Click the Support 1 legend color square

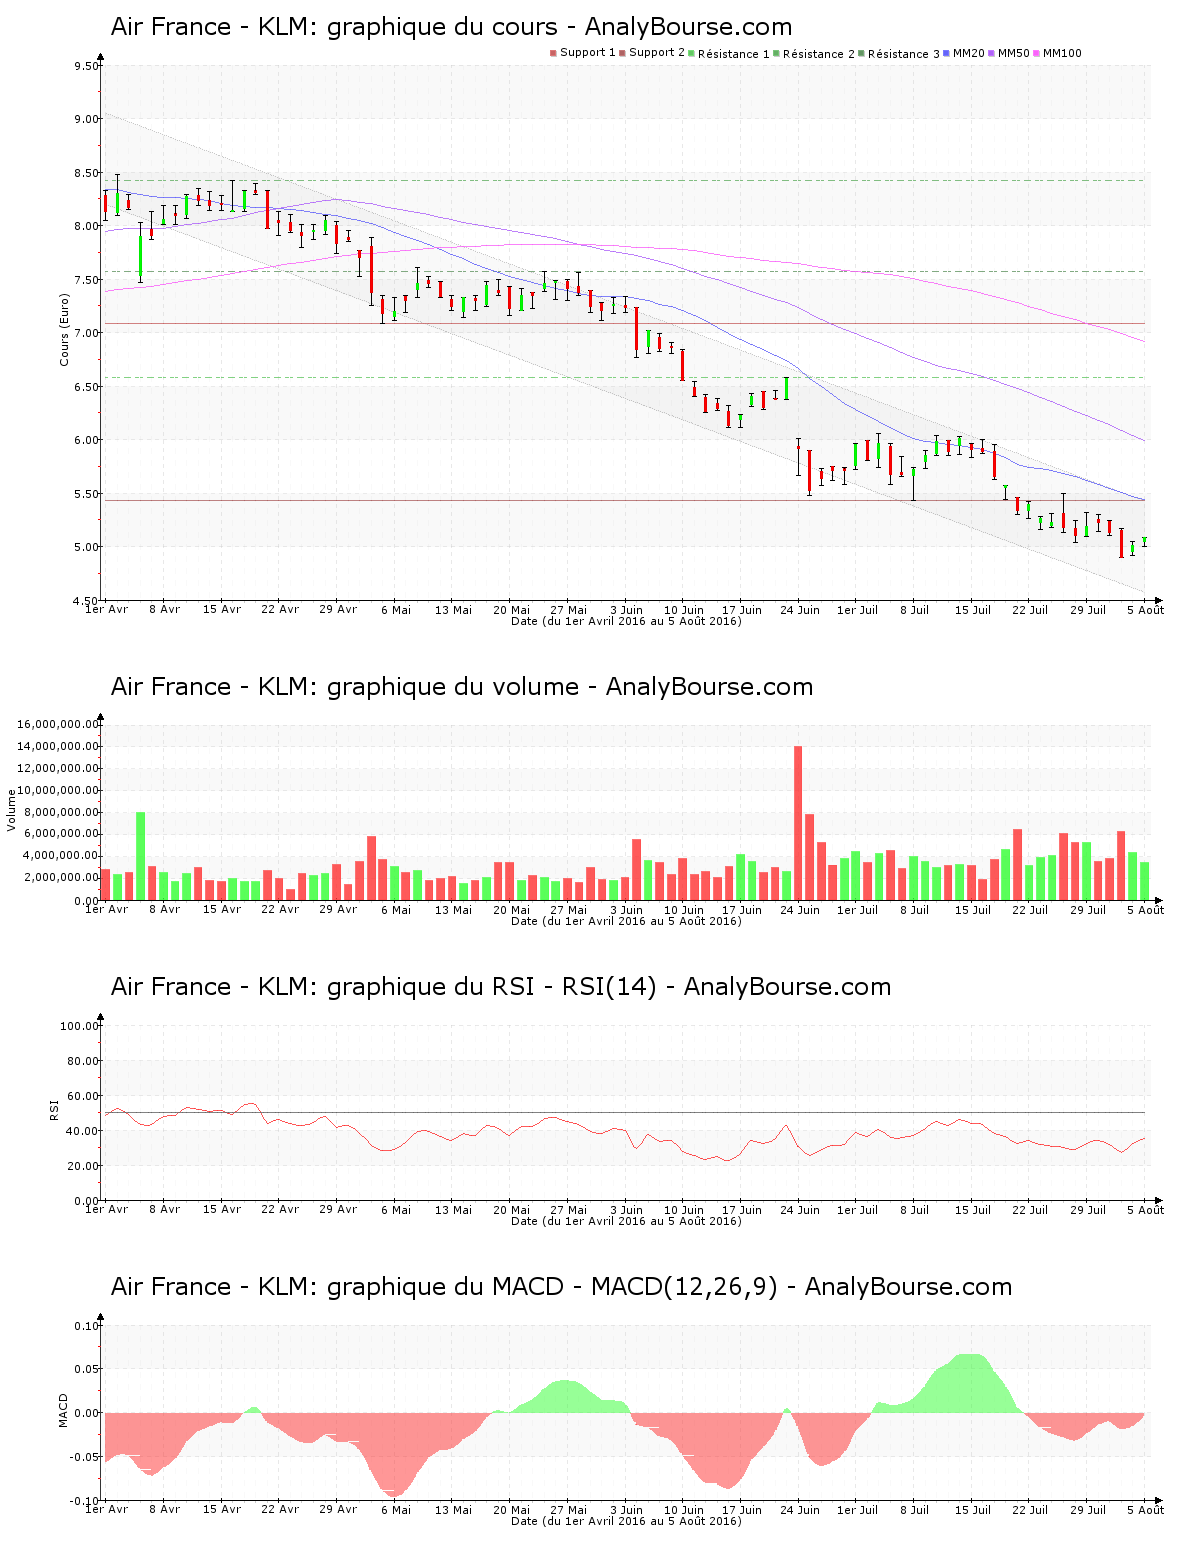click(x=553, y=53)
